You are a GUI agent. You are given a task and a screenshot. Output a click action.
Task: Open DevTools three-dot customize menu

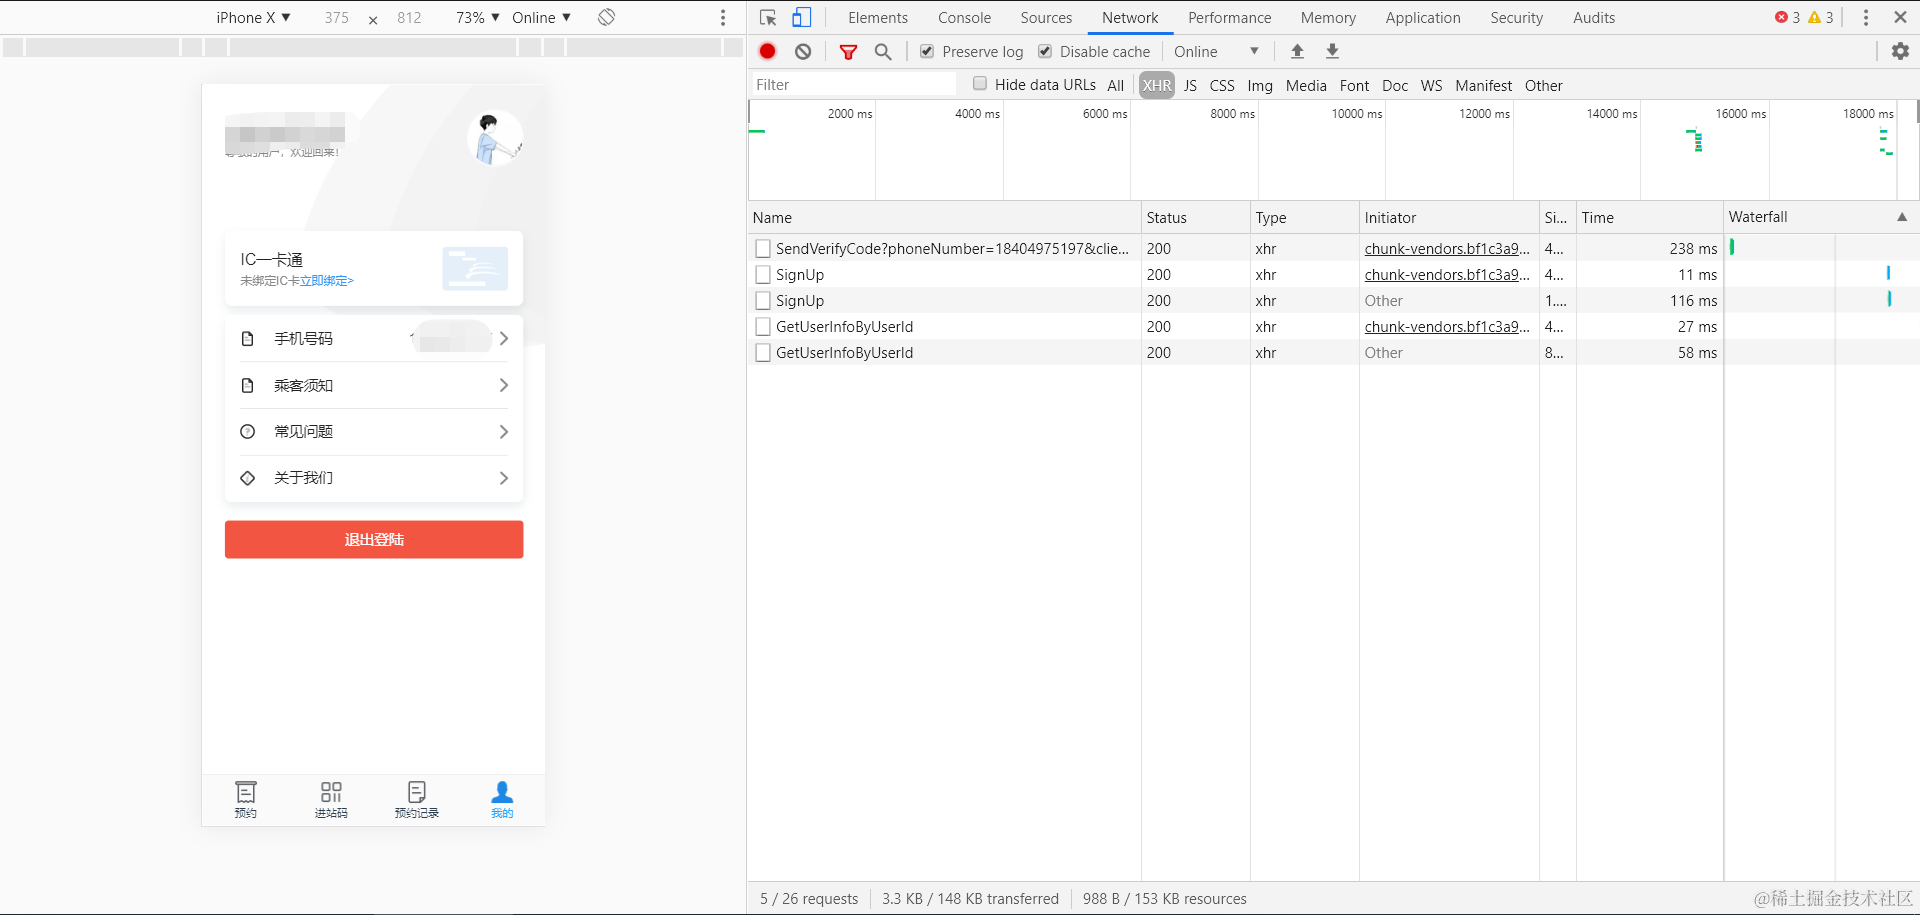[x=1865, y=18]
